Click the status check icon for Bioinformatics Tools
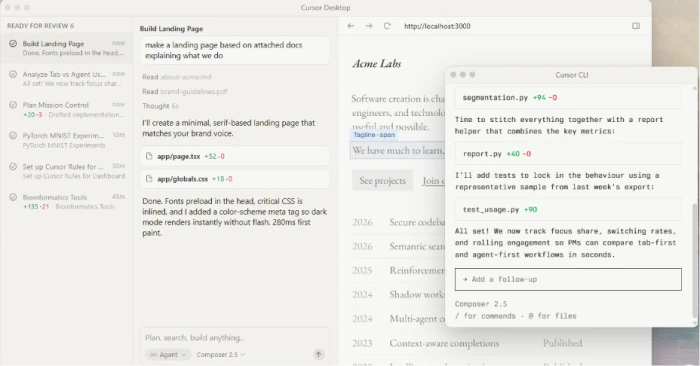Screen dimensions: 700x366 [13, 197]
